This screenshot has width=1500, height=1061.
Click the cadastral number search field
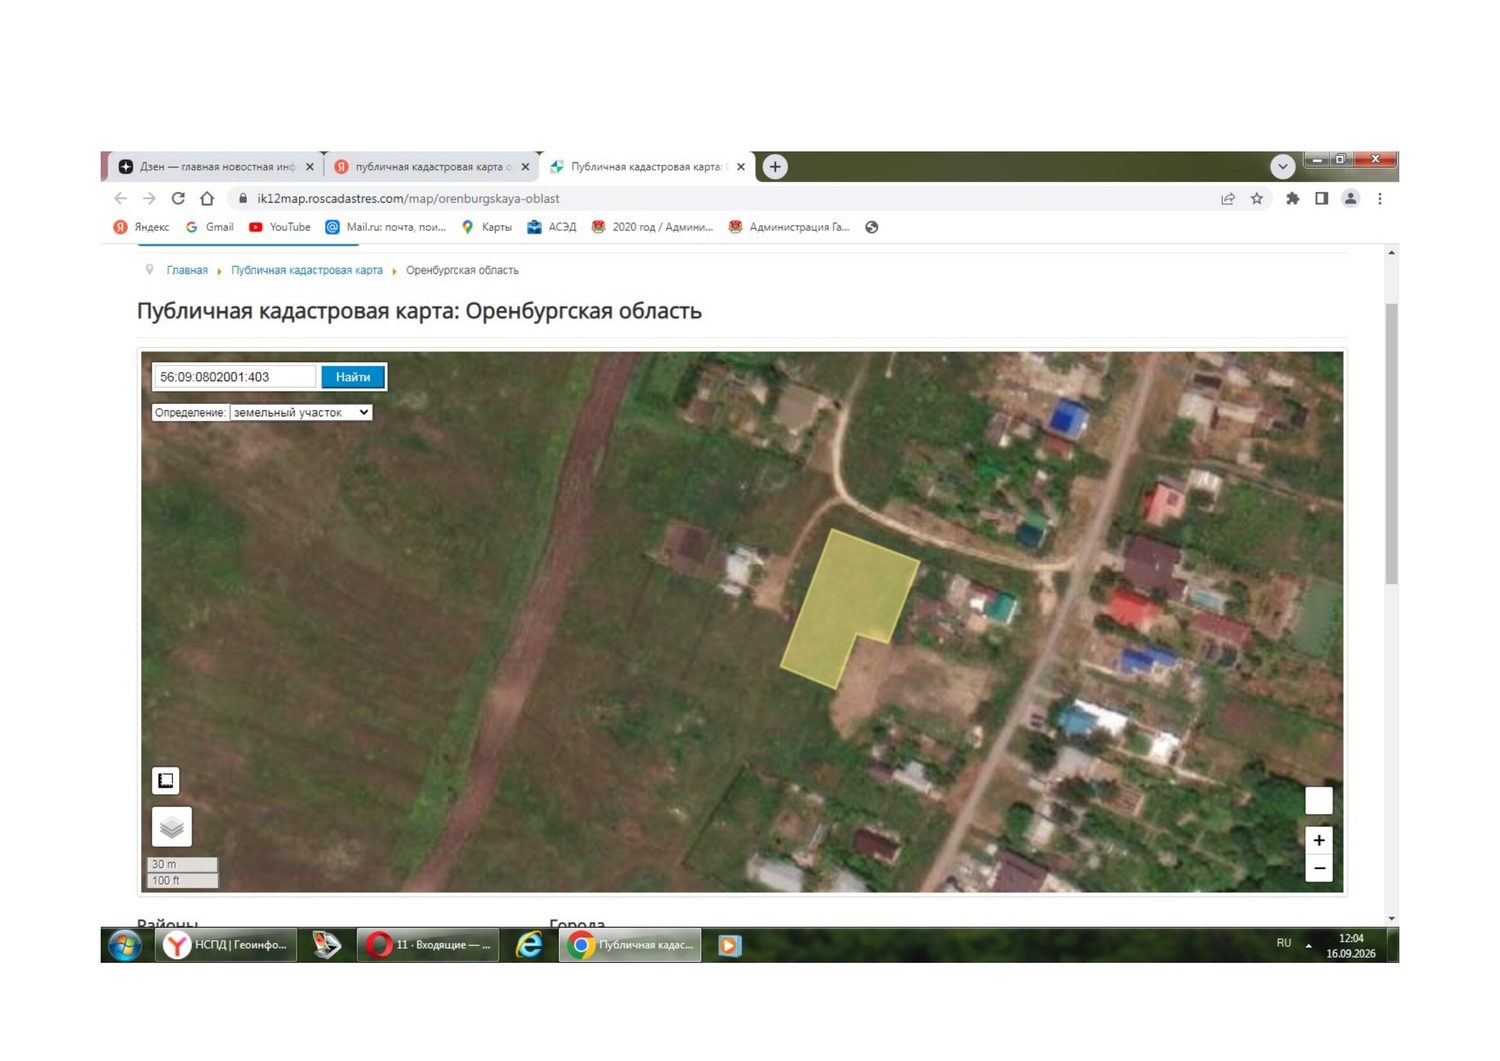pos(236,377)
